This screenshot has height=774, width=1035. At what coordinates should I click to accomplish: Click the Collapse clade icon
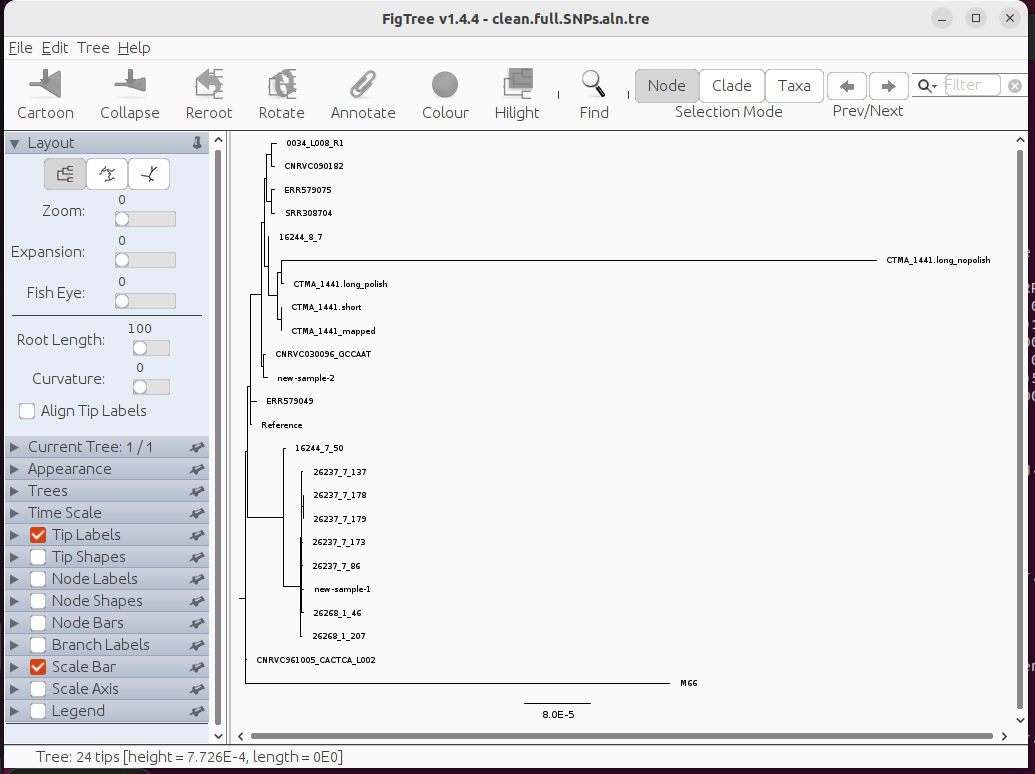[129, 84]
